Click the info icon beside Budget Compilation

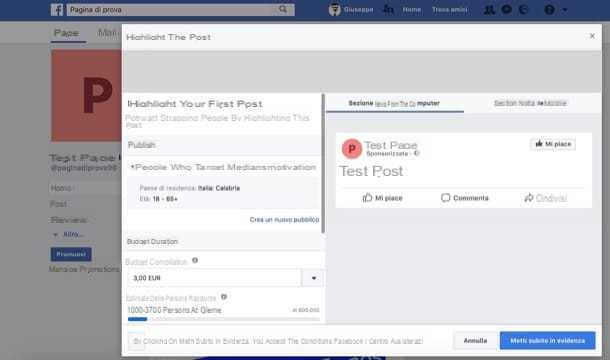click(195, 260)
